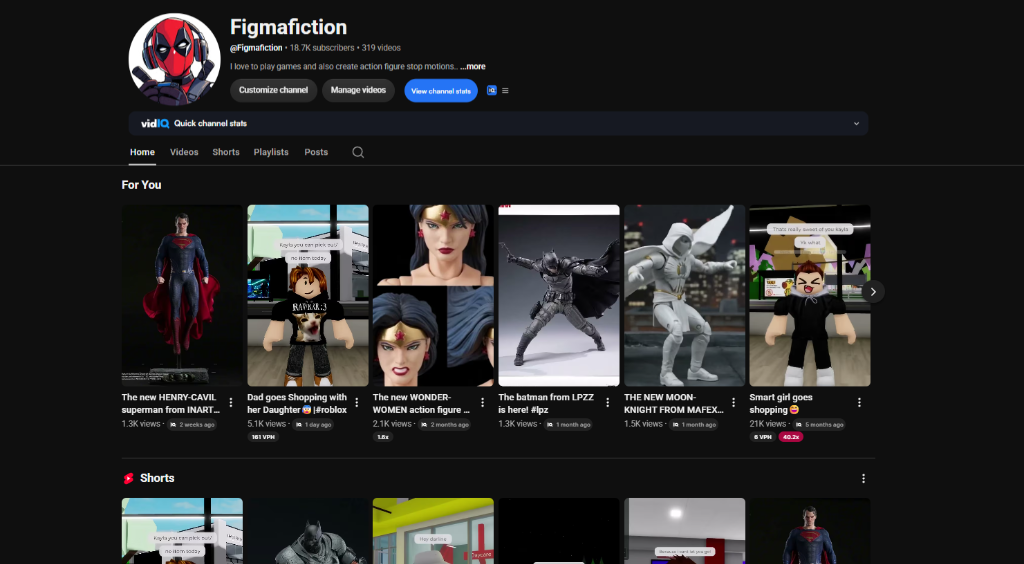
Task: Open options for Smart girl goes shopping video
Action: click(859, 403)
